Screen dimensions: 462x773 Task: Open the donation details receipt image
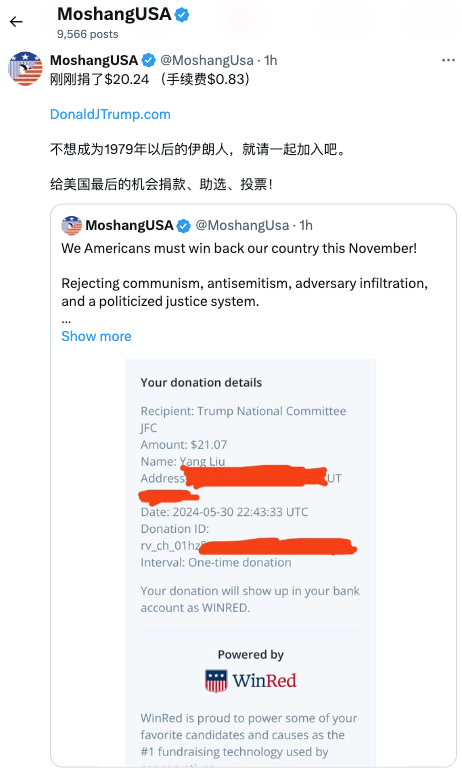coord(250,562)
